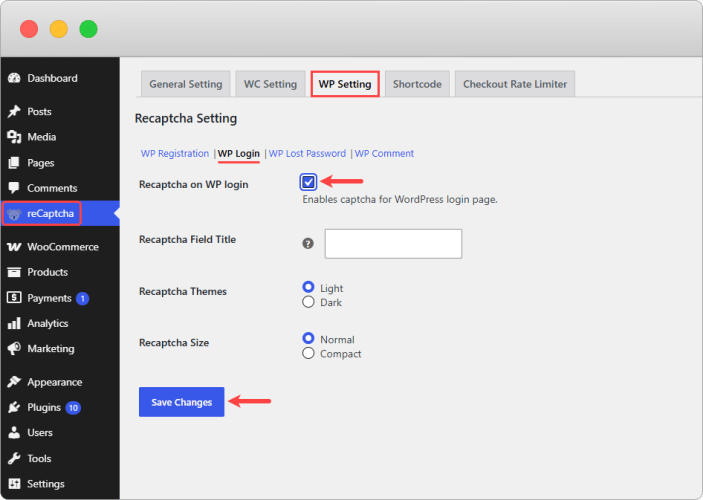Click the yellow minimize window button

point(58,29)
